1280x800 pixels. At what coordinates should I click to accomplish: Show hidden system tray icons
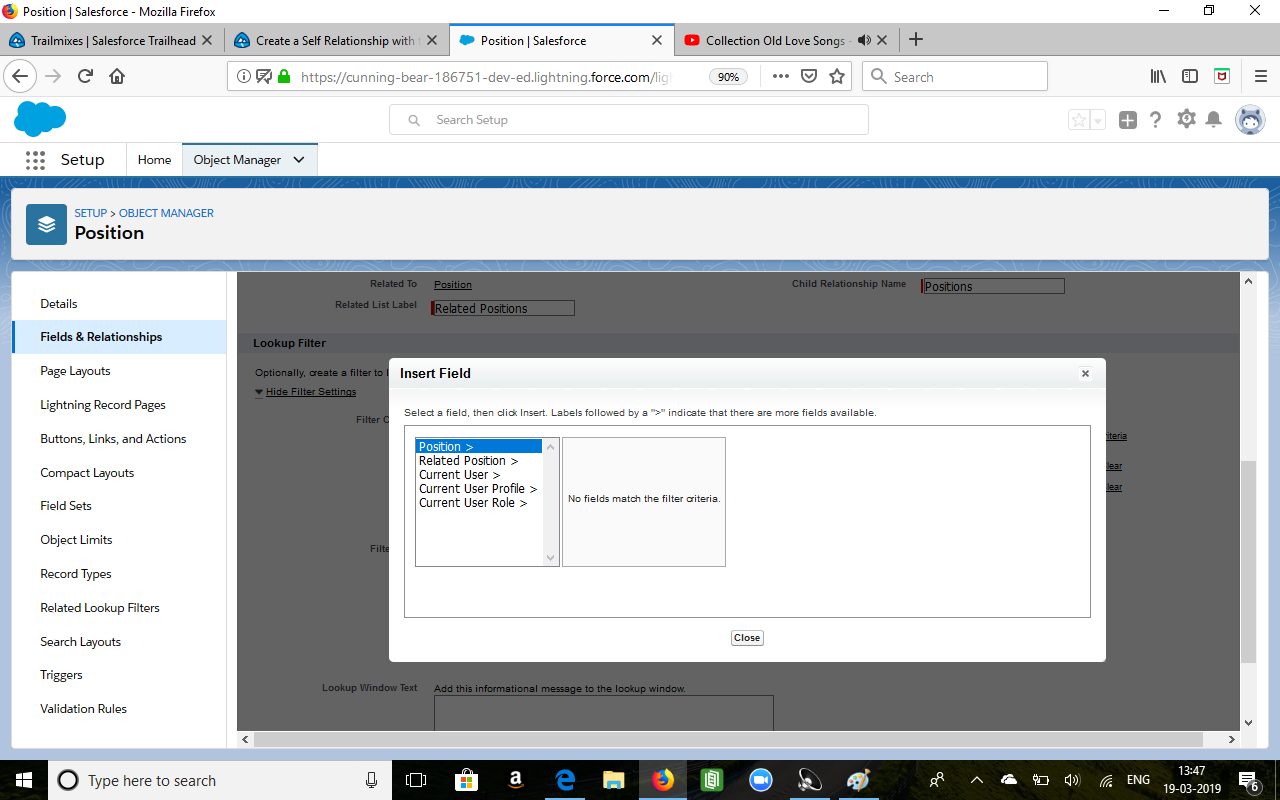click(976, 780)
